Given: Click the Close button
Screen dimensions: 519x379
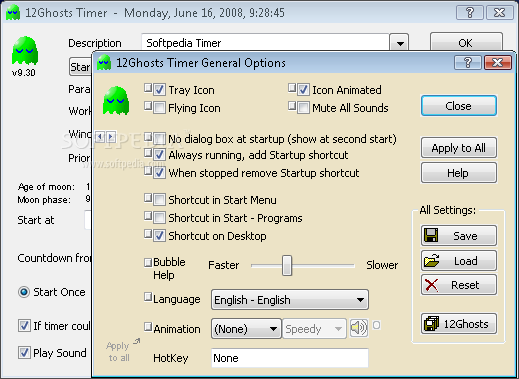Looking at the screenshot, I should point(459,106).
